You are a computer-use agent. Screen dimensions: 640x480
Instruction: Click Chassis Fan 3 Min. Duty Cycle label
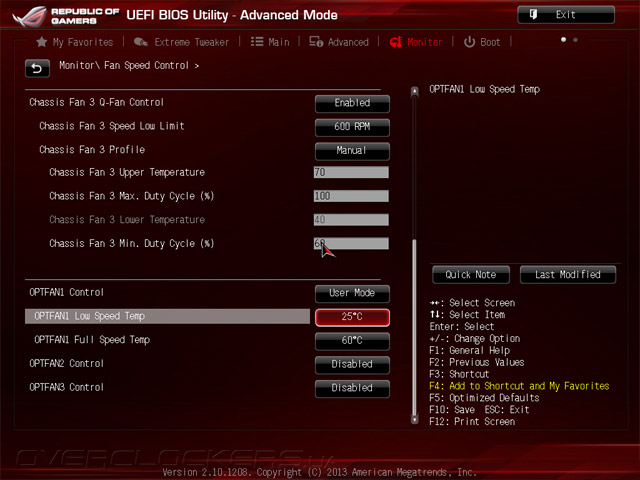131,243
